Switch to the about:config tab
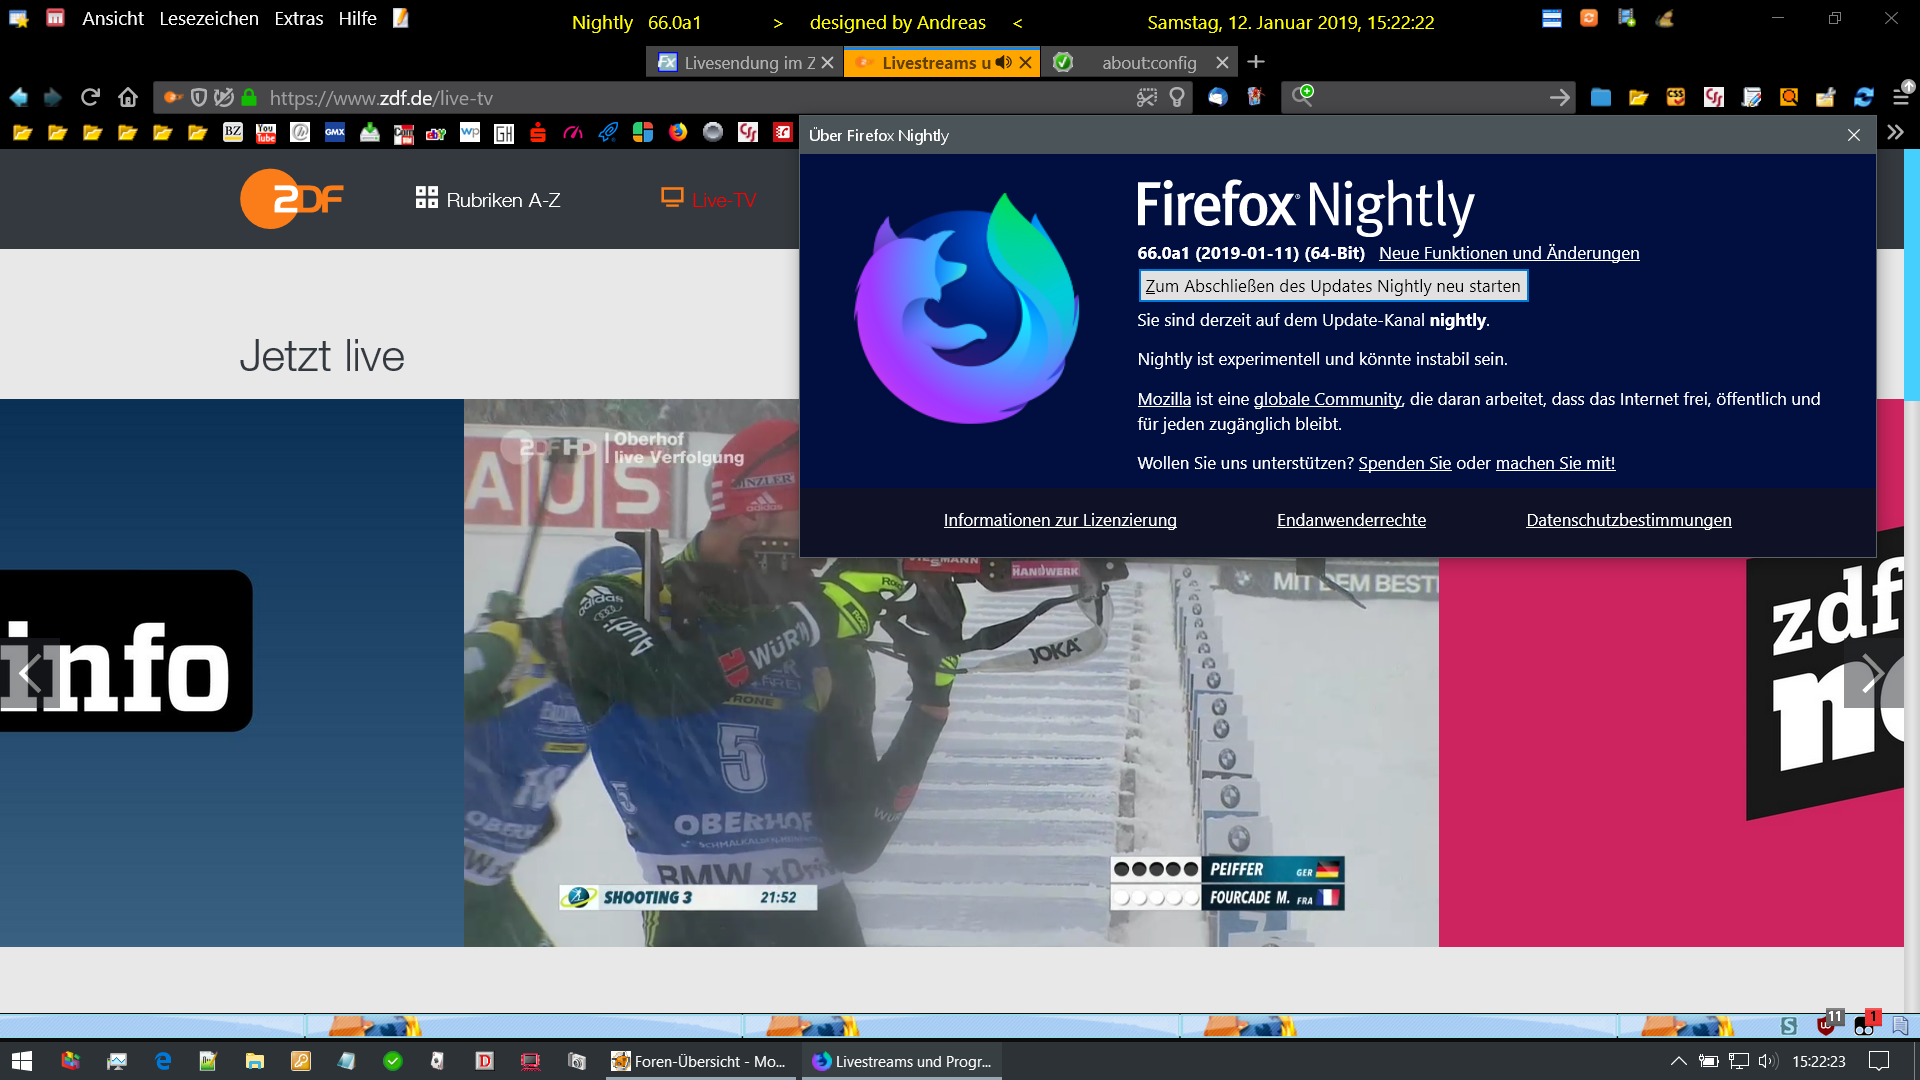Screen dimensions: 1920x1080 coord(1148,62)
